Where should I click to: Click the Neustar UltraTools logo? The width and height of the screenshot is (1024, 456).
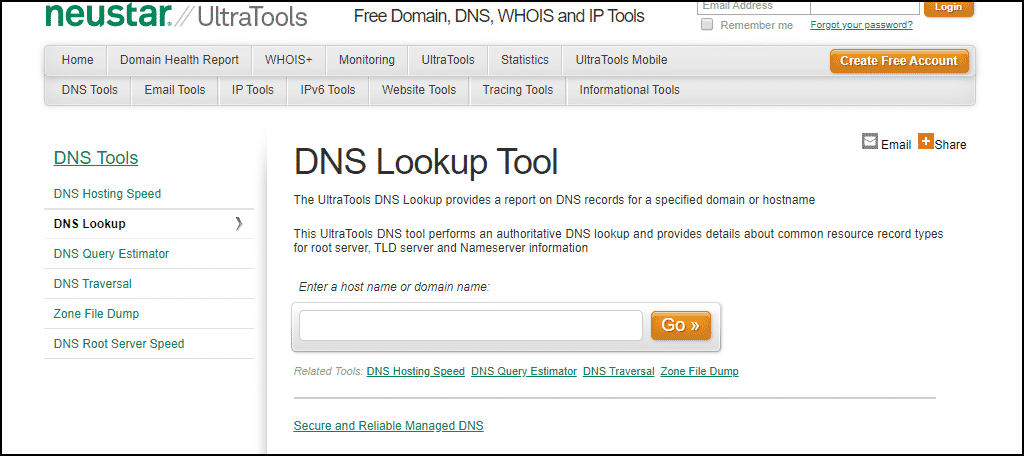[176, 14]
